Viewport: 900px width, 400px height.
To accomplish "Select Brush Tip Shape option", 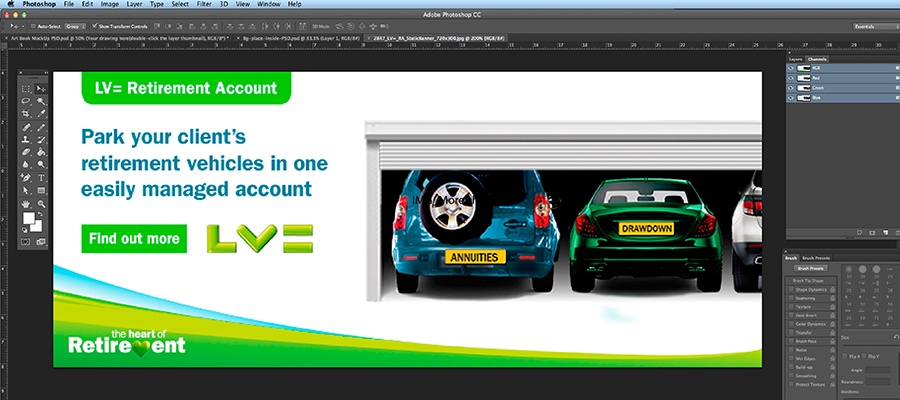I will pyautogui.click(x=809, y=281).
